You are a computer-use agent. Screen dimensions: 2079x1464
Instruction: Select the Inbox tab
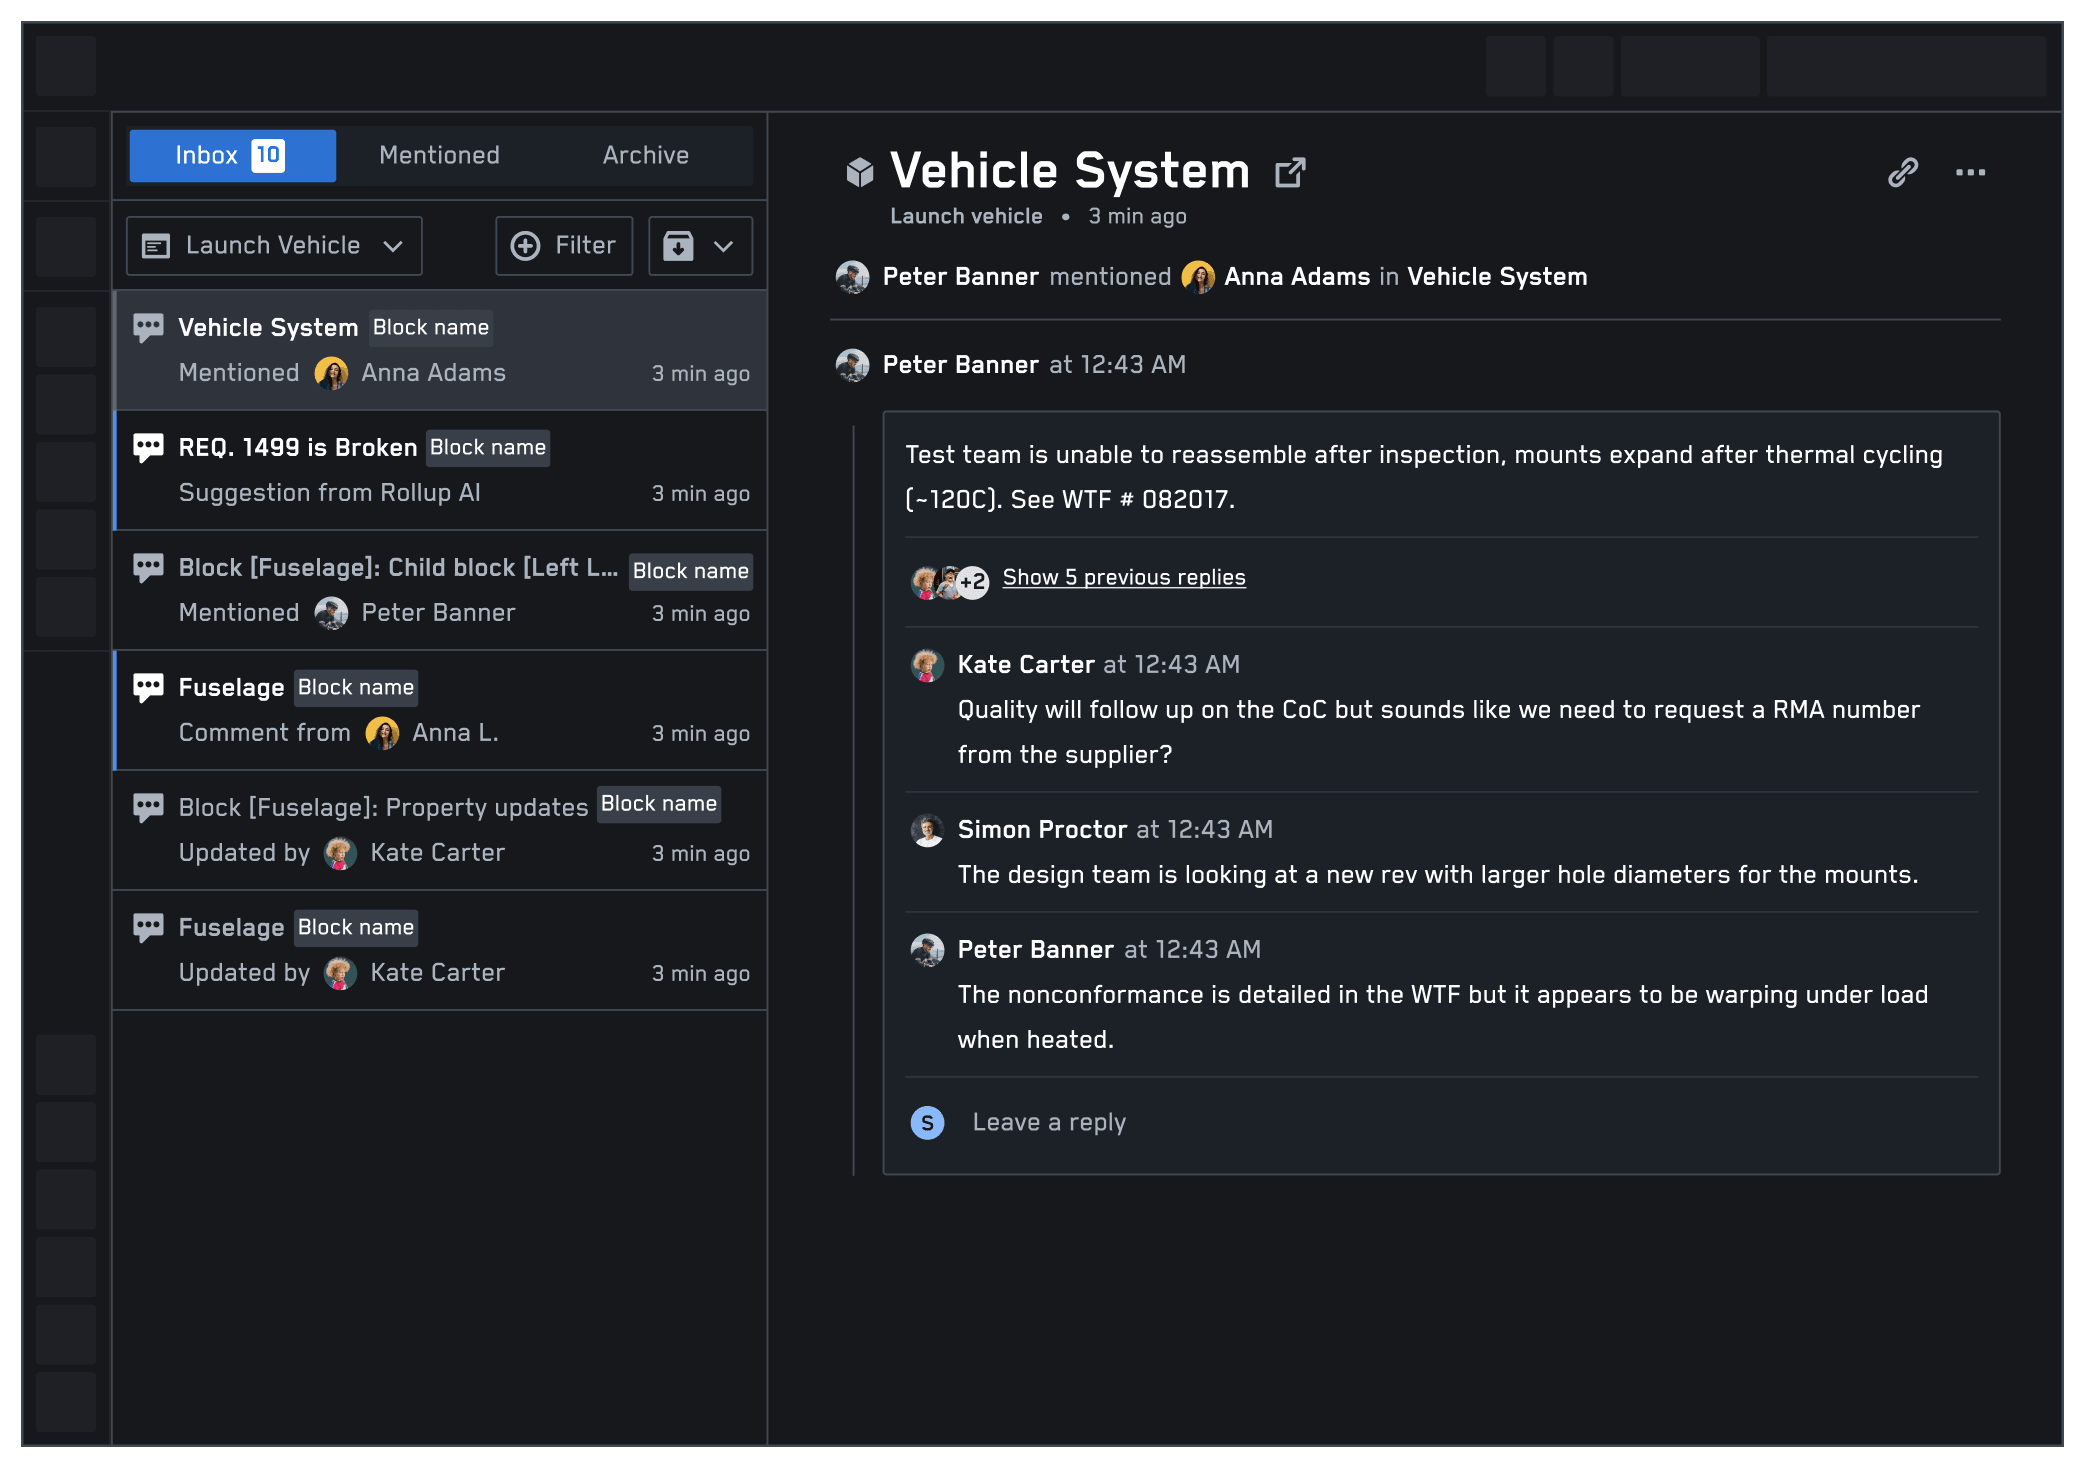point(232,155)
